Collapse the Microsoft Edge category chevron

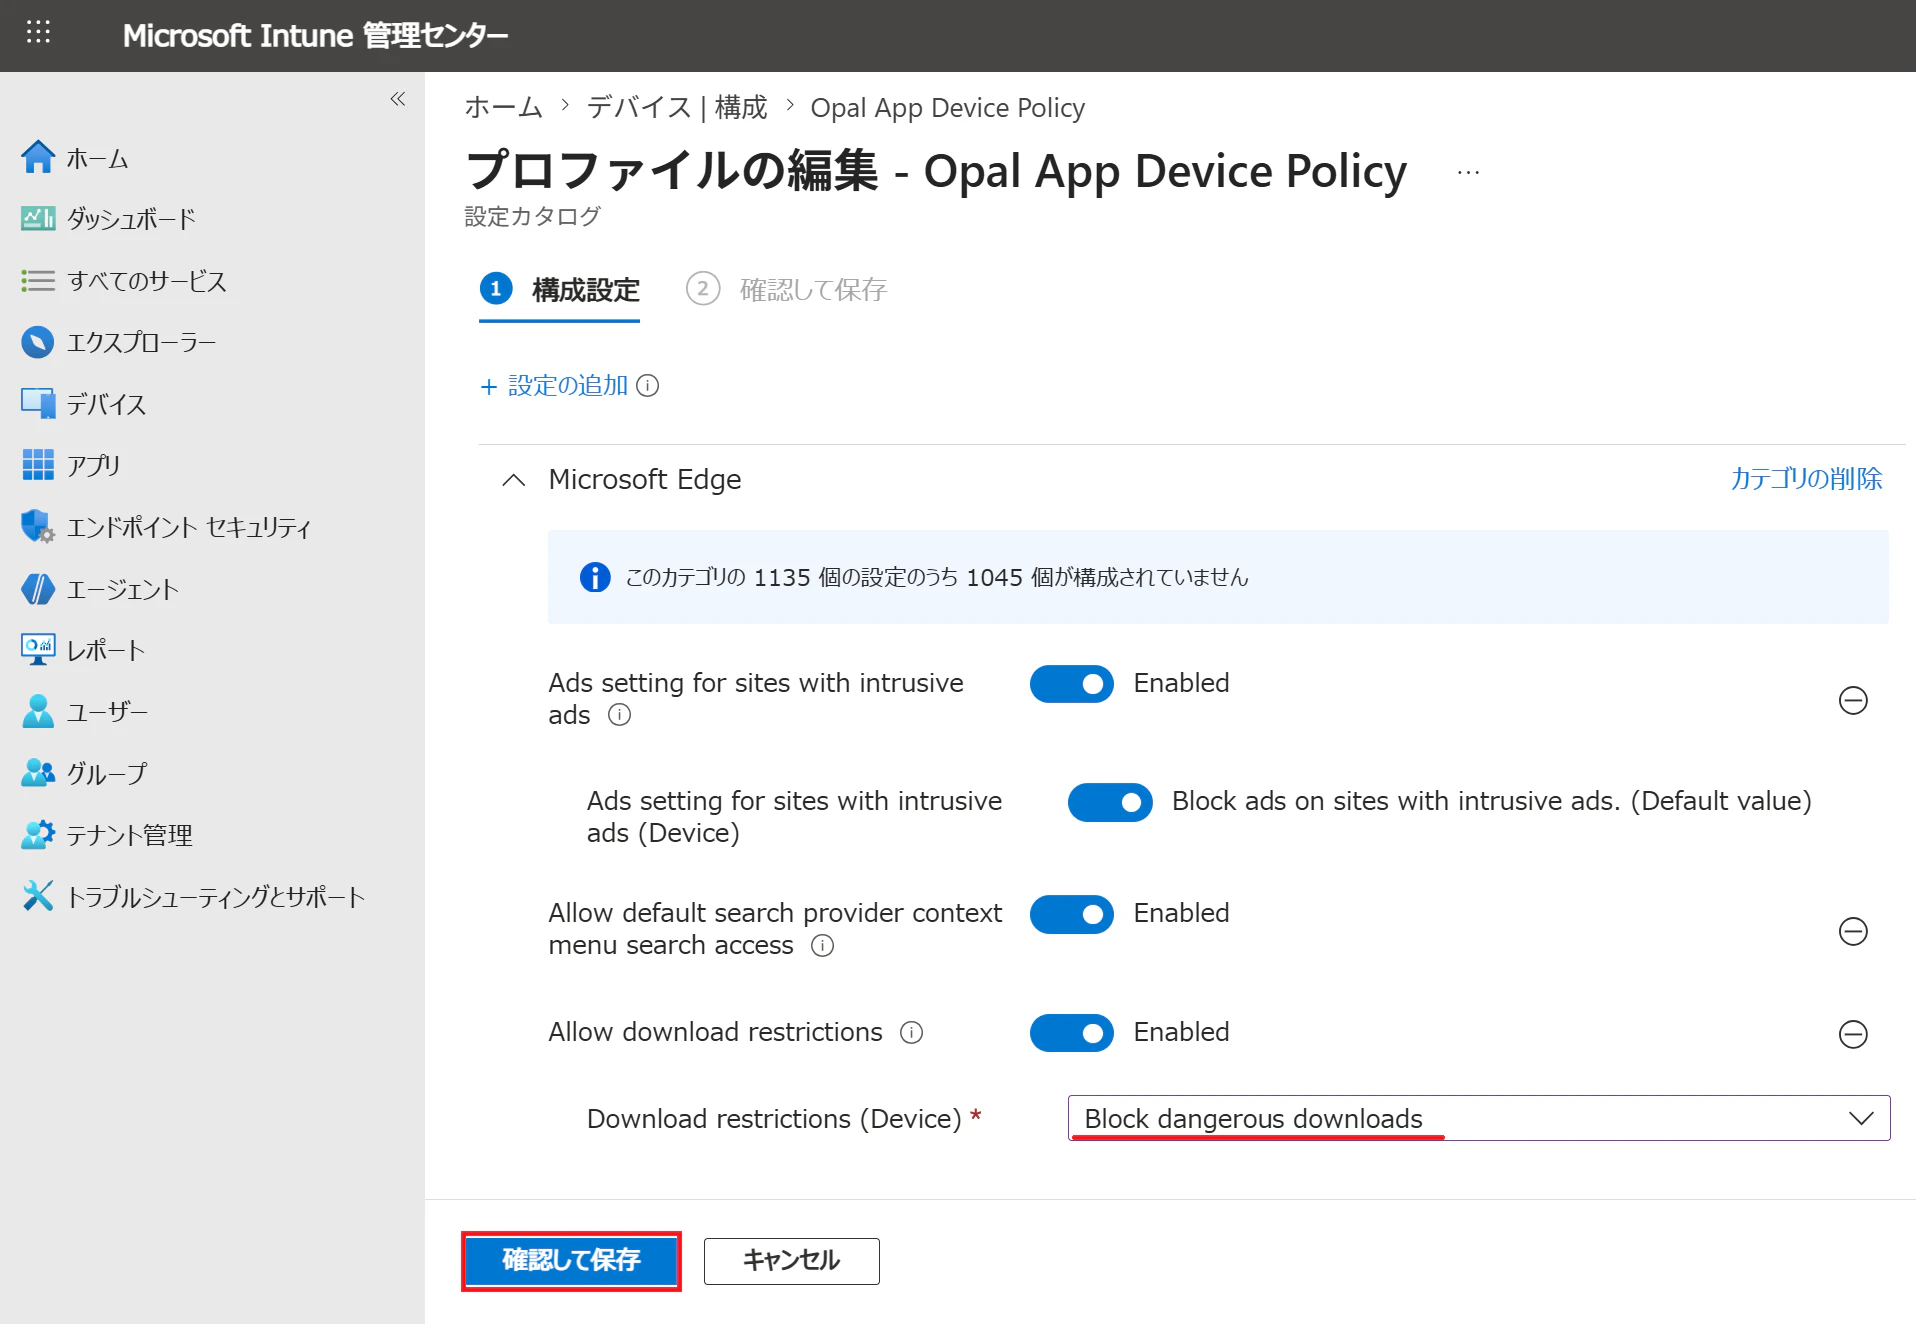[513, 480]
